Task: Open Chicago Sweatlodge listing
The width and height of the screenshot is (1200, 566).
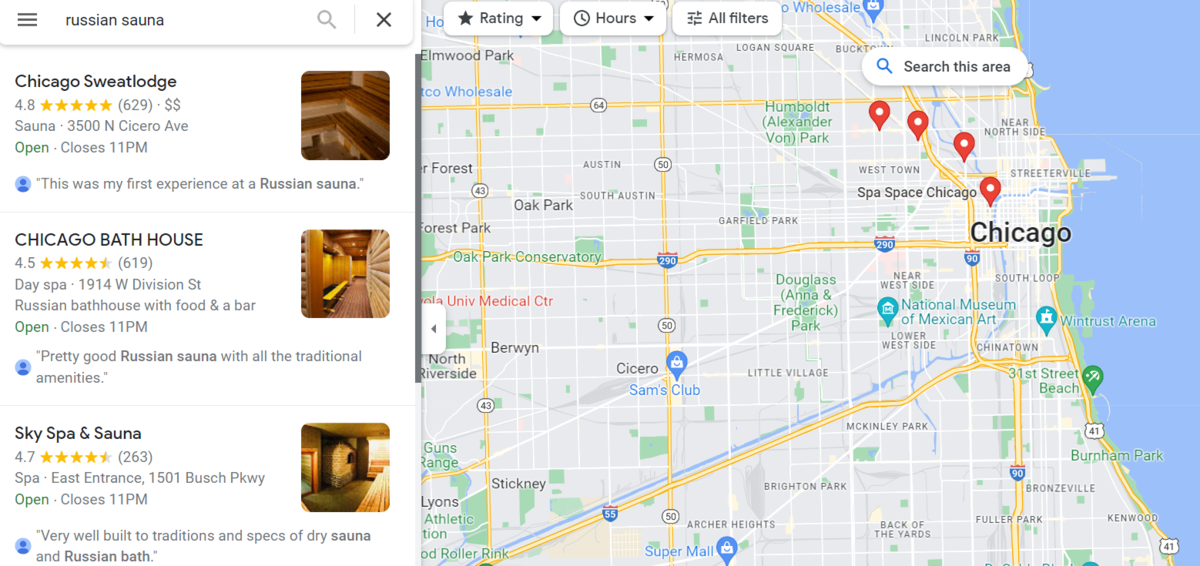Action: click(96, 81)
